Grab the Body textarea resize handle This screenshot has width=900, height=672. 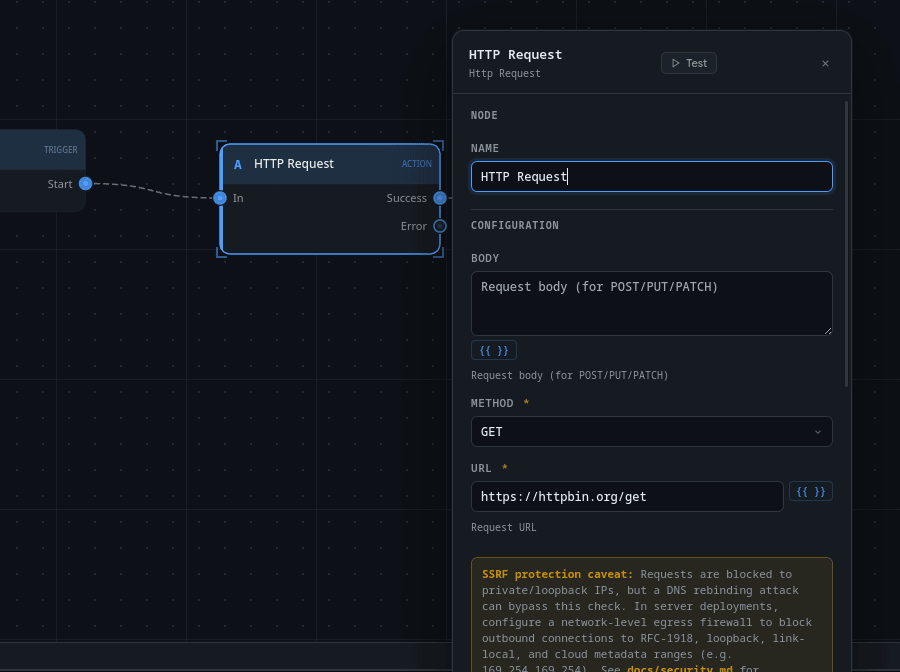(x=828, y=331)
